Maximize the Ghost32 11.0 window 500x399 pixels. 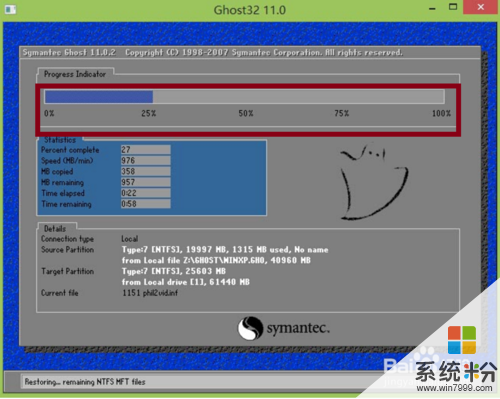coord(453,7)
